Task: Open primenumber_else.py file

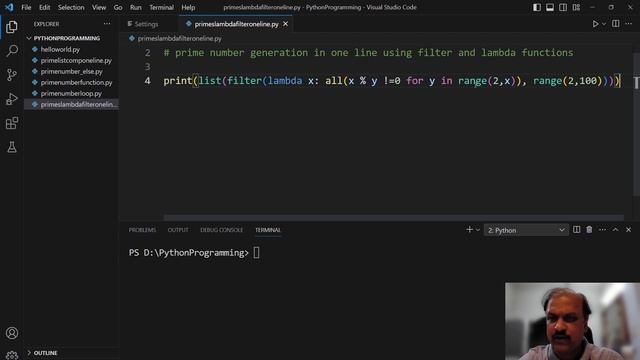Action: coord(71,71)
